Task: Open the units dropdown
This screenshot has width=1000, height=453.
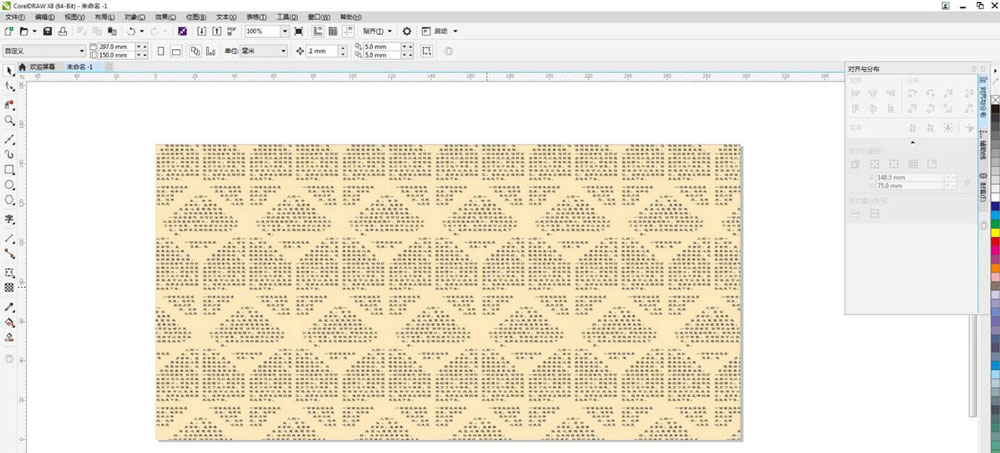Action: click(x=284, y=51)
